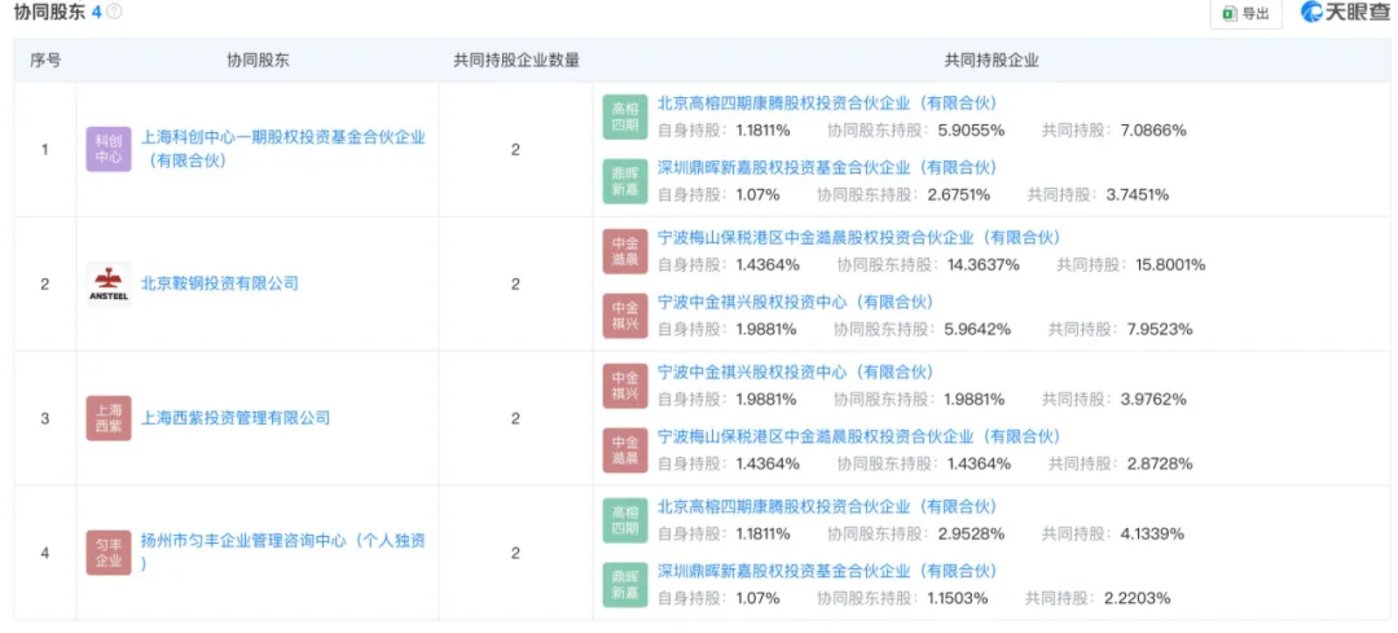This screenshot has height=633, width=1398.
Task: Open 深圳鼎晖新嘉股权投资基金 link in first row
Action: coord(827,167)
